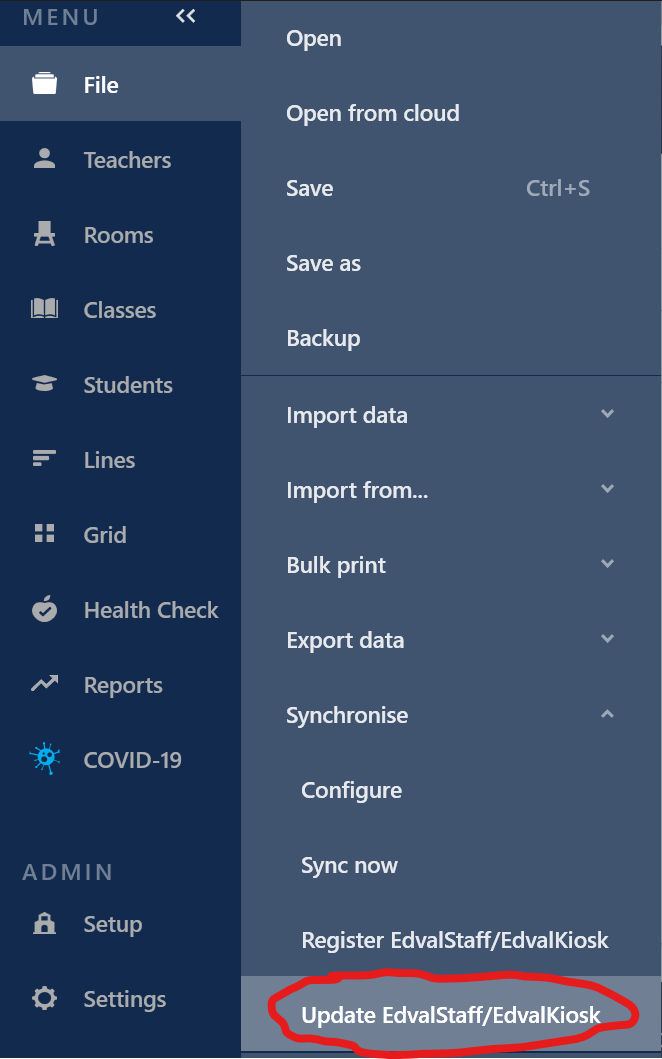Click the Settings gear icon
This screenshot has height=1059, width=662.
click(x=44, y=998)
